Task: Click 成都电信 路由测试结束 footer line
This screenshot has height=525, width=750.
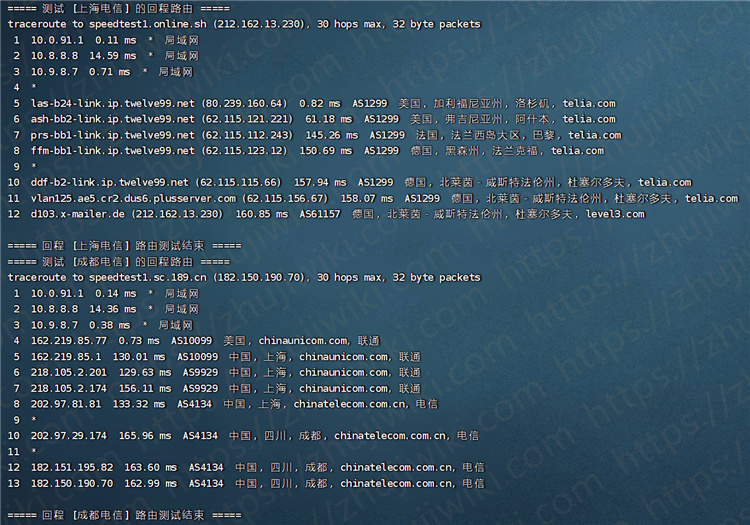Action: click(x=124, y=515)
